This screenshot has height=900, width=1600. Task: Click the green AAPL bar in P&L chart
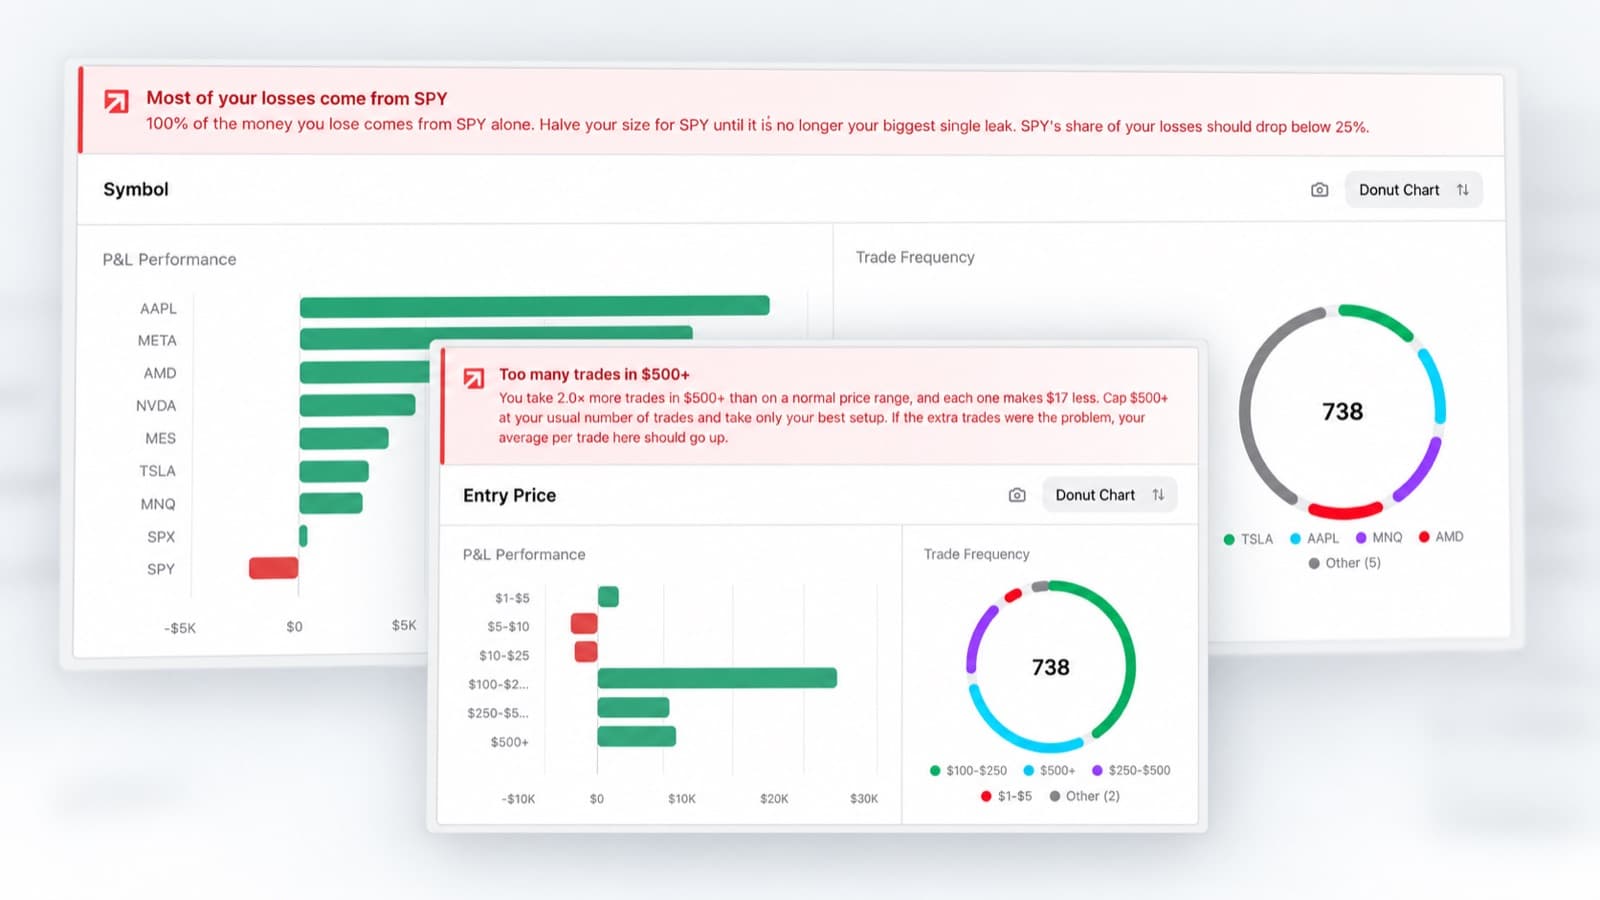[535, 306]
